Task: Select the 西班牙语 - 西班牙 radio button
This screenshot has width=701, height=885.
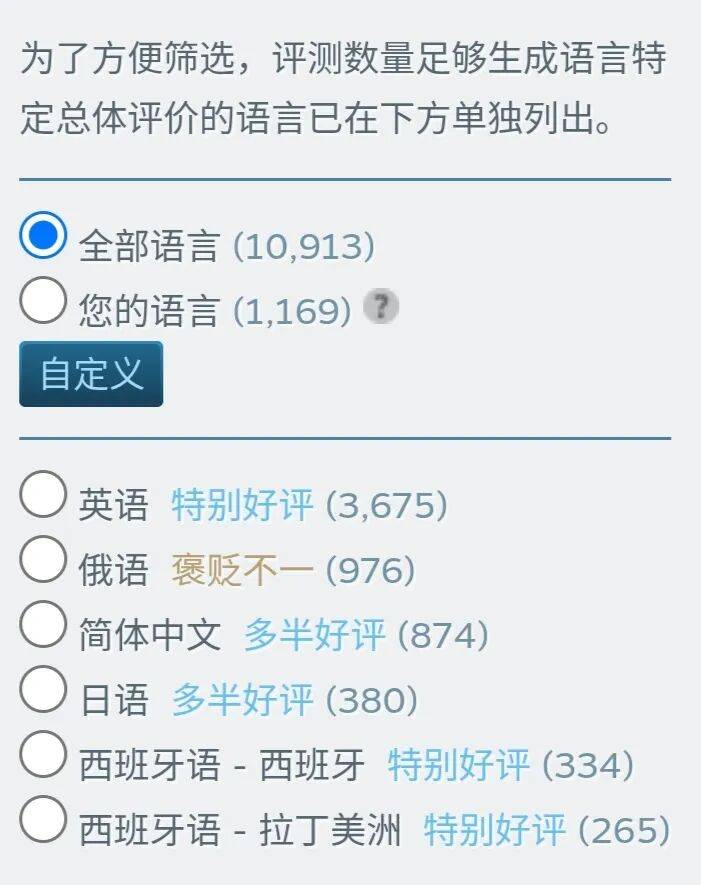Action: [43, 756]
